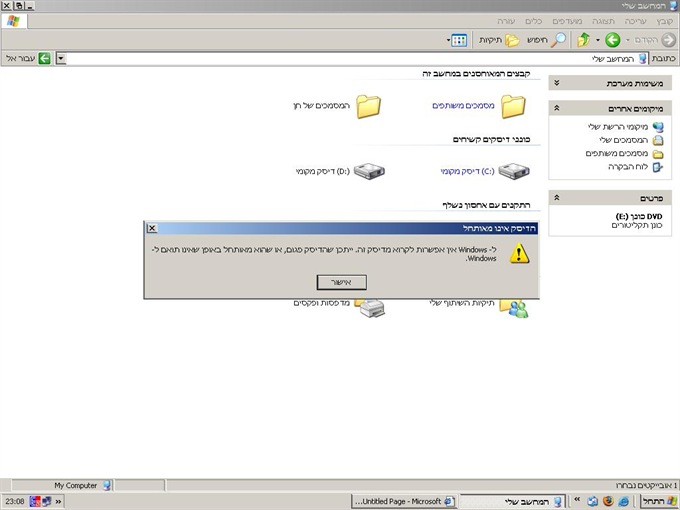The image size is (680, 510).
Task: Collapse the Details (פרטים) panel
Action: pyautogui.click(x=557, y=198)
